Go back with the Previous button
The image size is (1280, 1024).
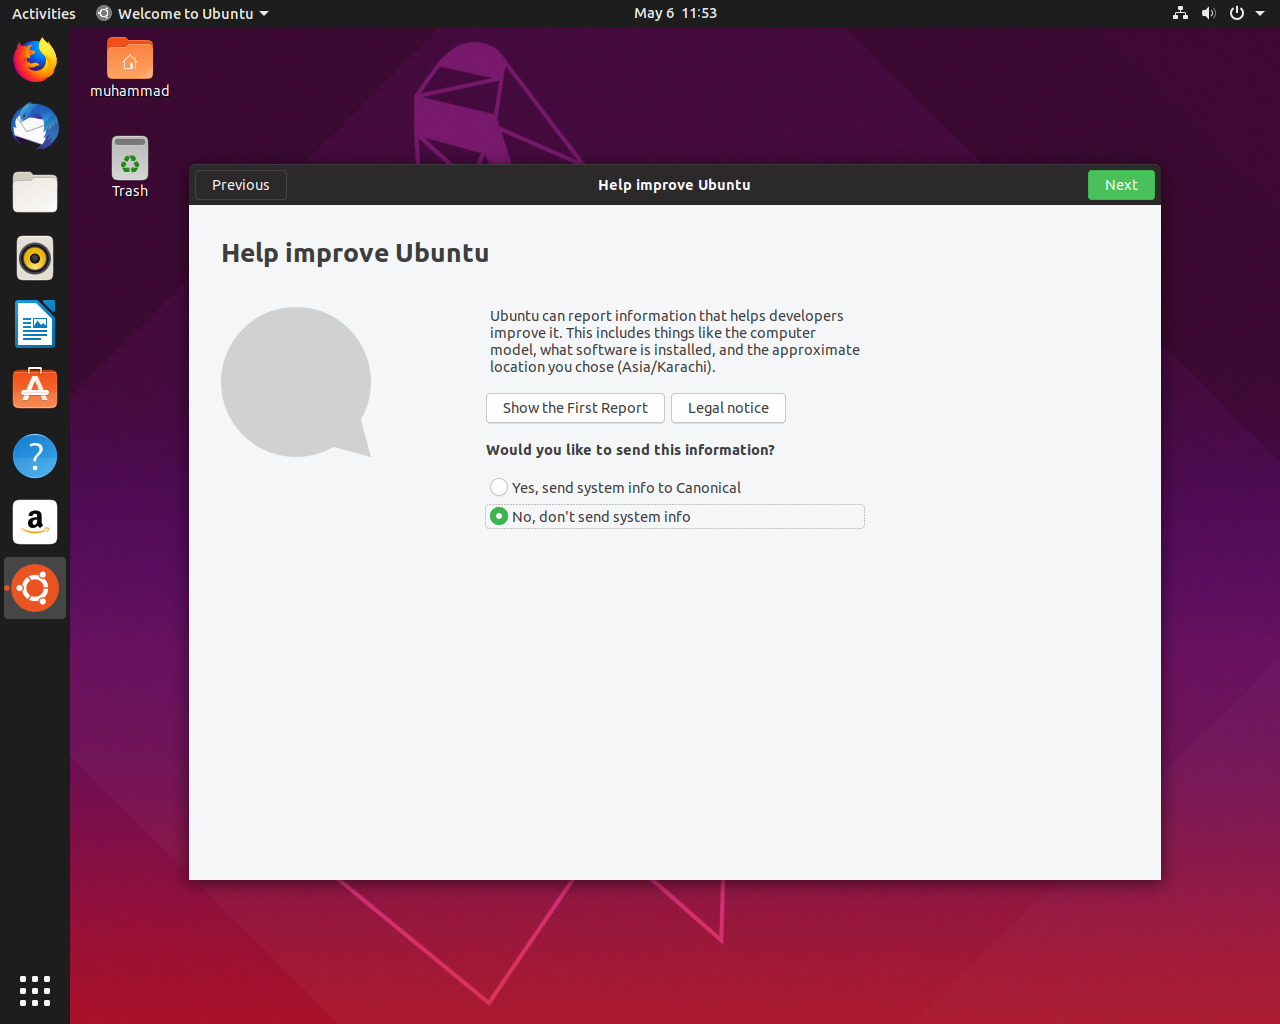241,185
